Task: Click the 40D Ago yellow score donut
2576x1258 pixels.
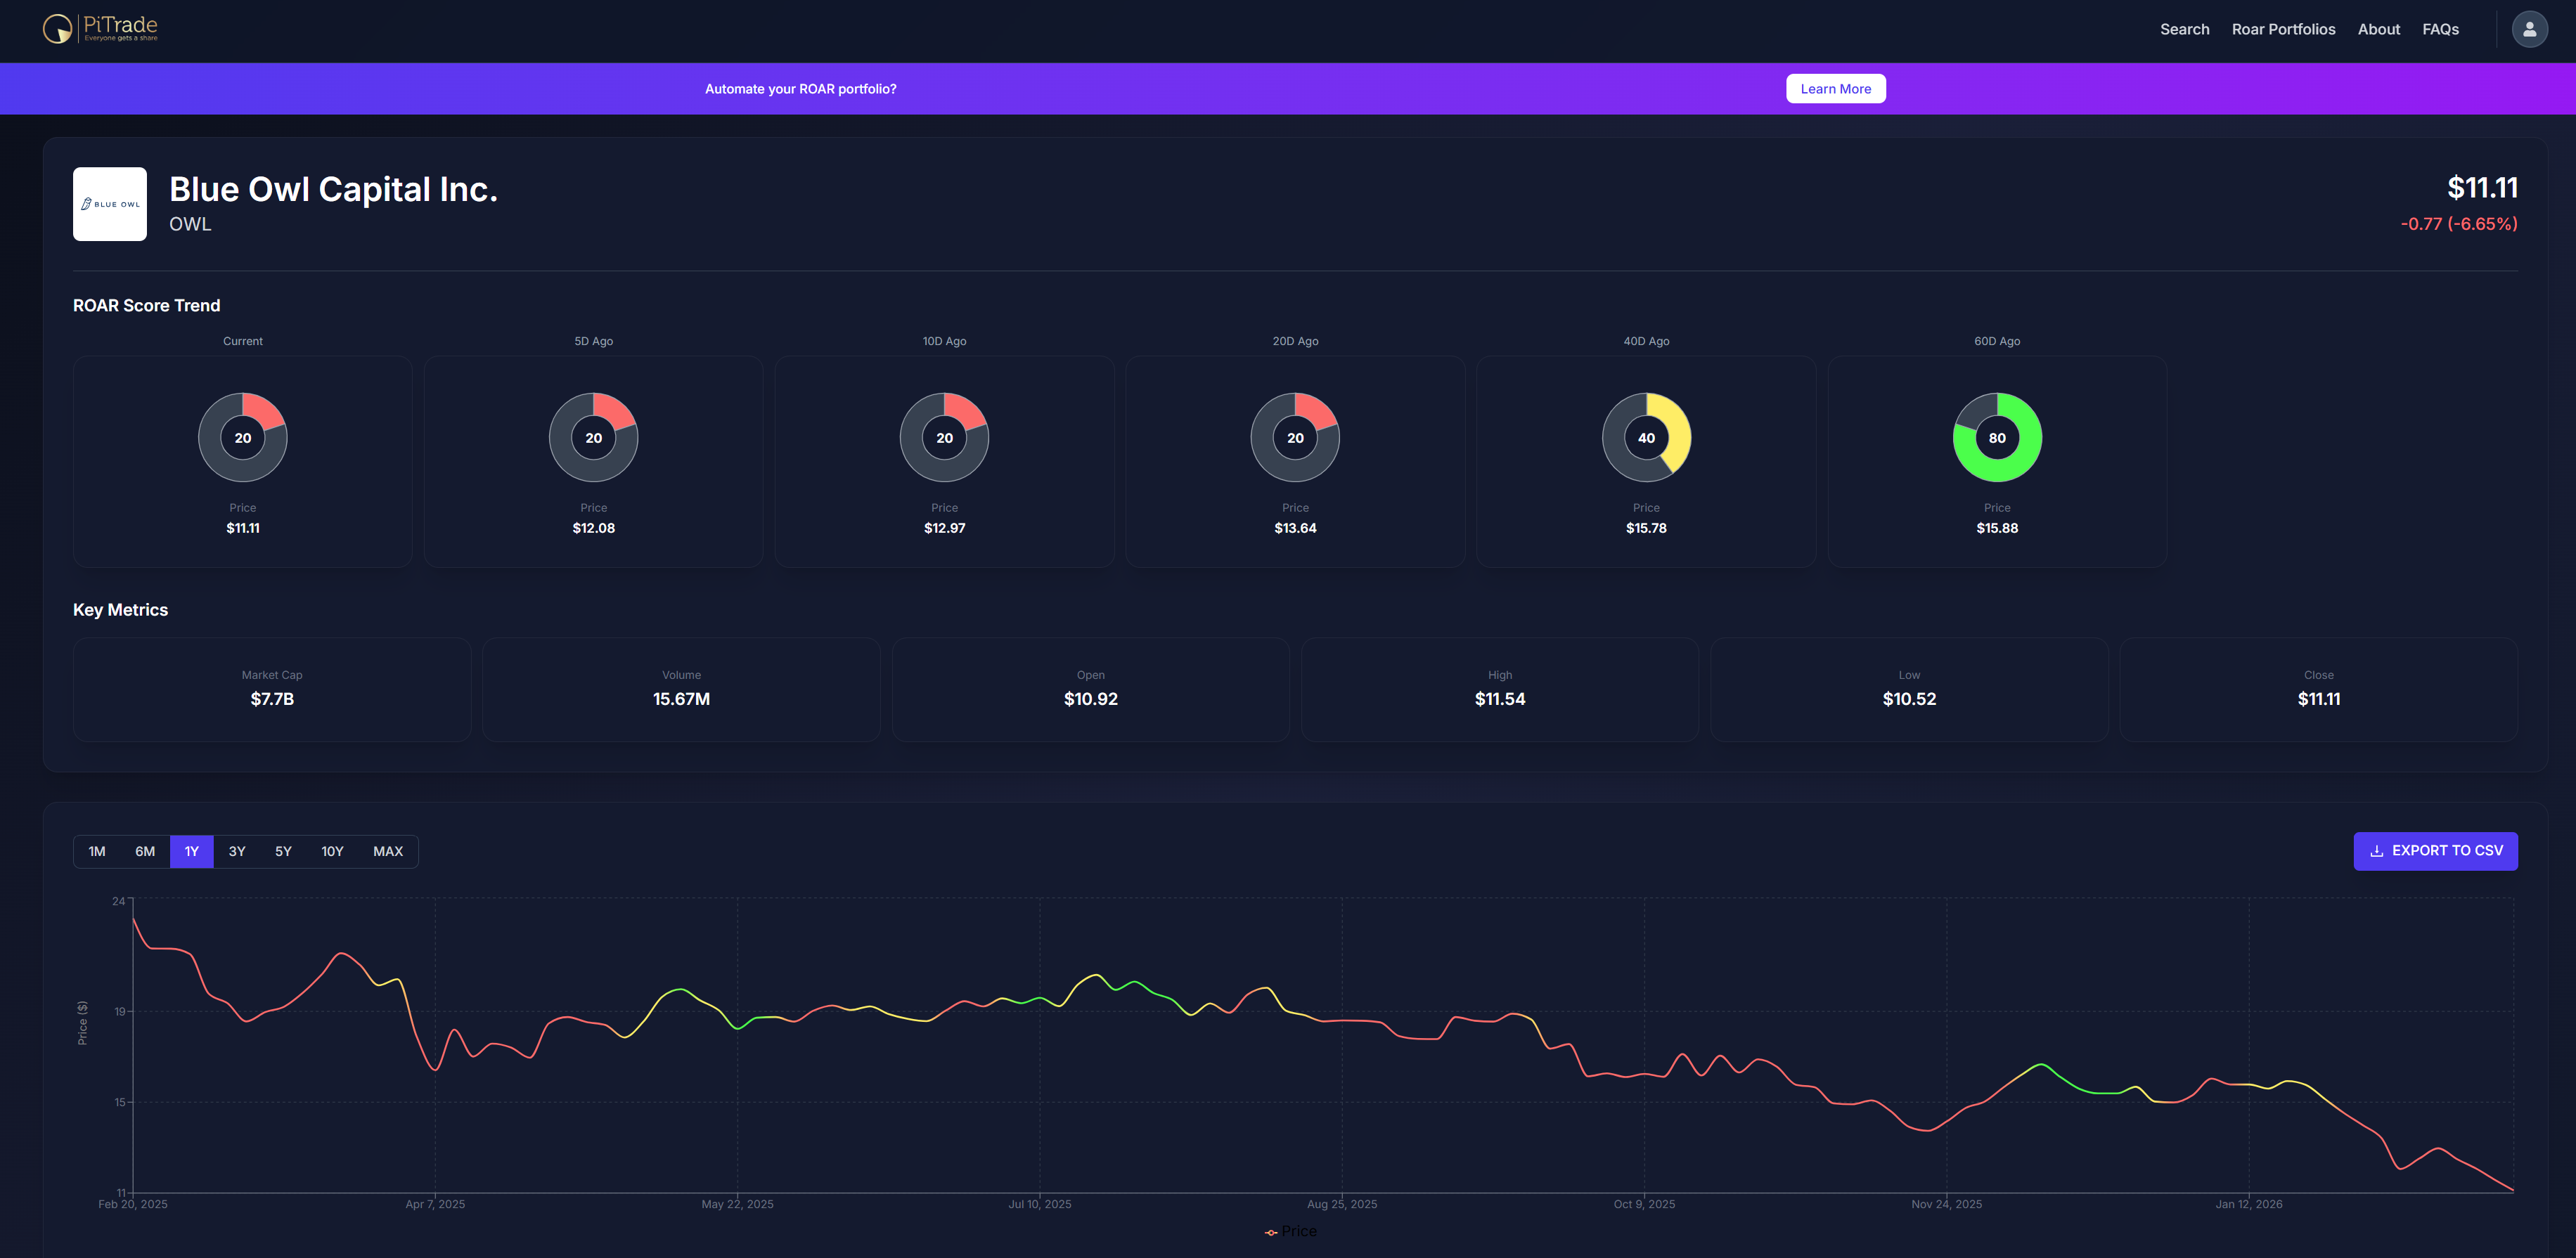Action: [1646, 438]
